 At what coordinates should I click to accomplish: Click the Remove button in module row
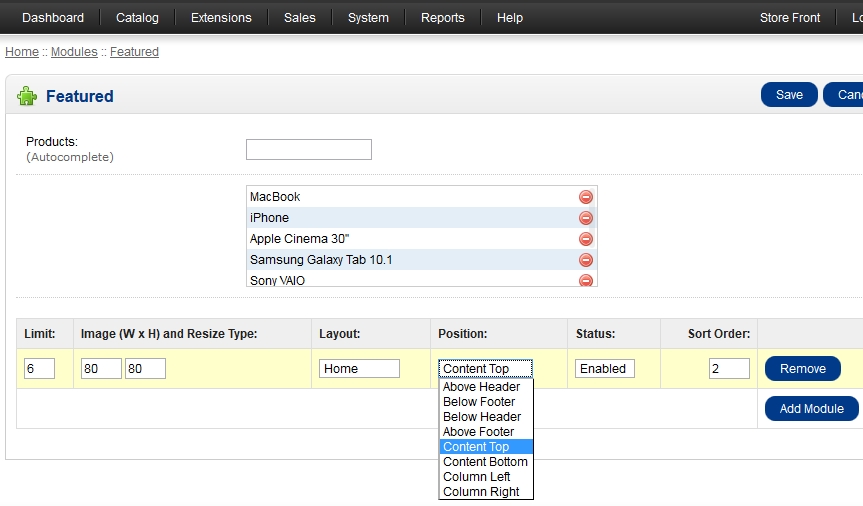click(x=802, y=369)
